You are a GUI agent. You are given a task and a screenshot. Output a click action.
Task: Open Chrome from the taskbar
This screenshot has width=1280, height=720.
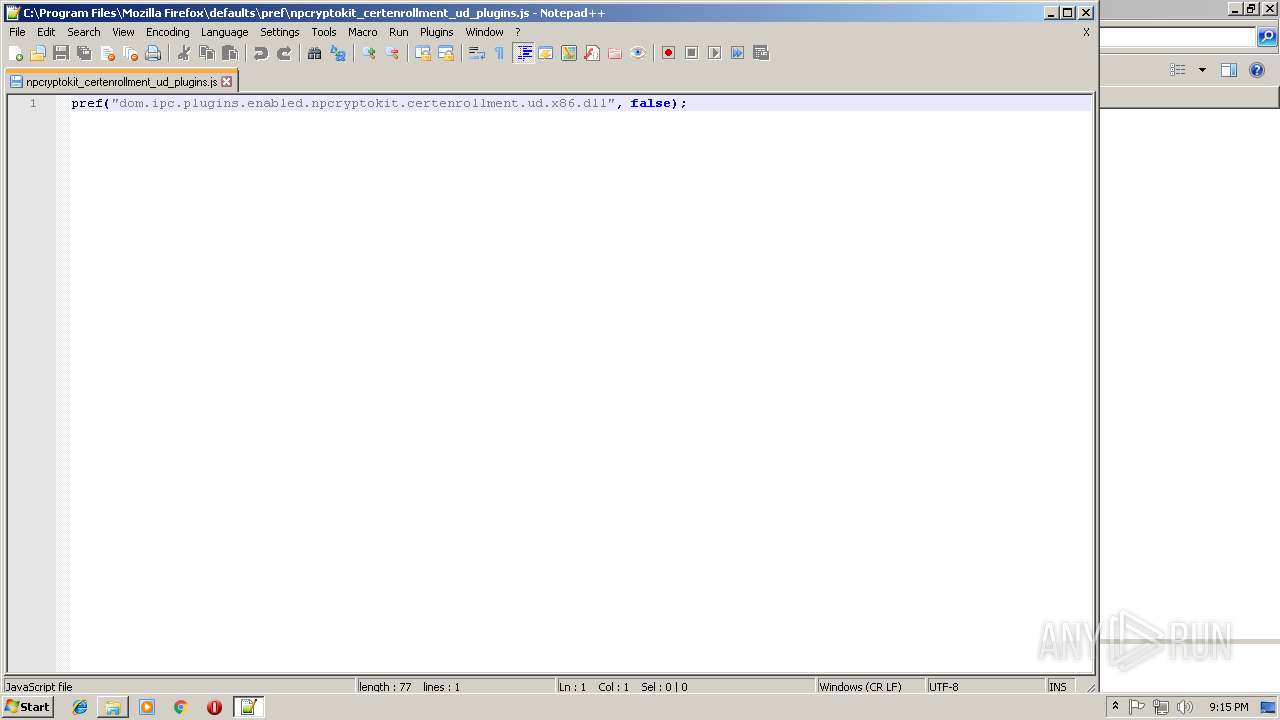point(181,707)
